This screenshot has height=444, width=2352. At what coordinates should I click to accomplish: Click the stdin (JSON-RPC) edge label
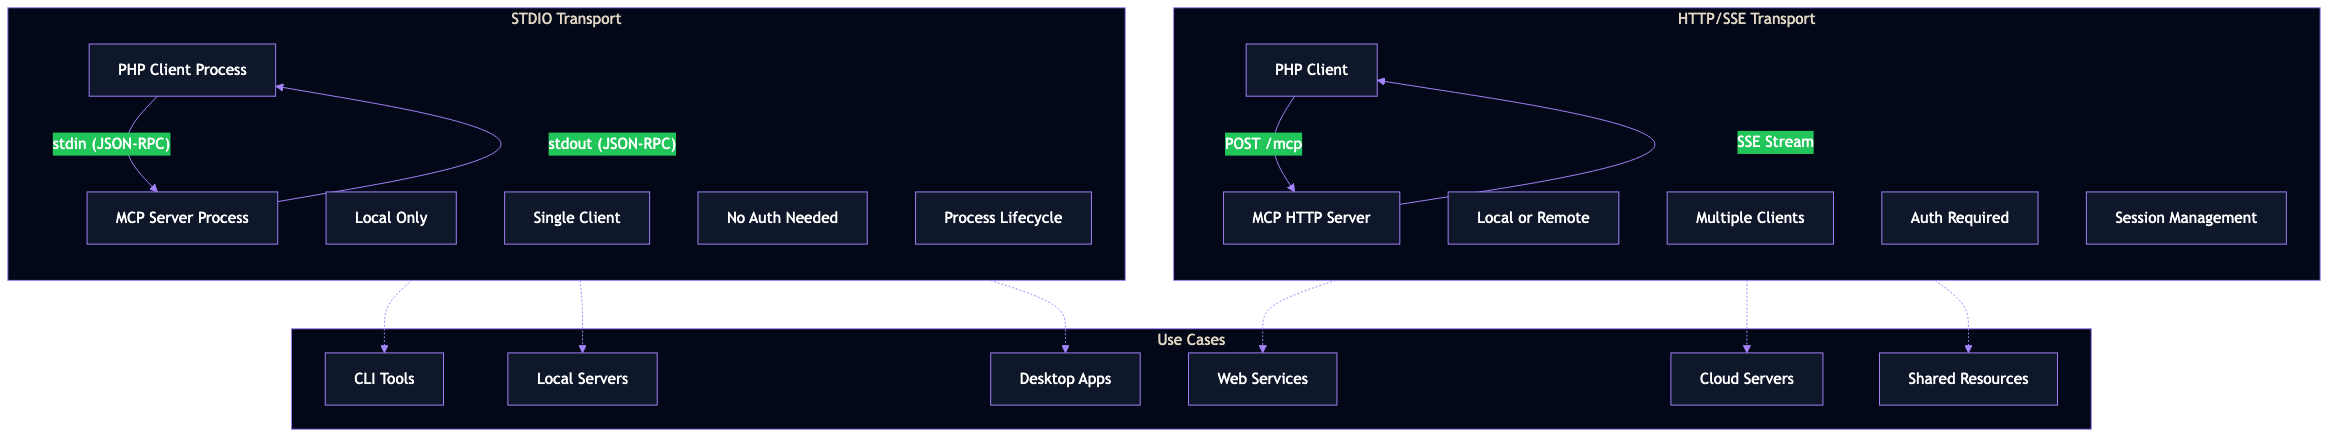pos(111,144)
